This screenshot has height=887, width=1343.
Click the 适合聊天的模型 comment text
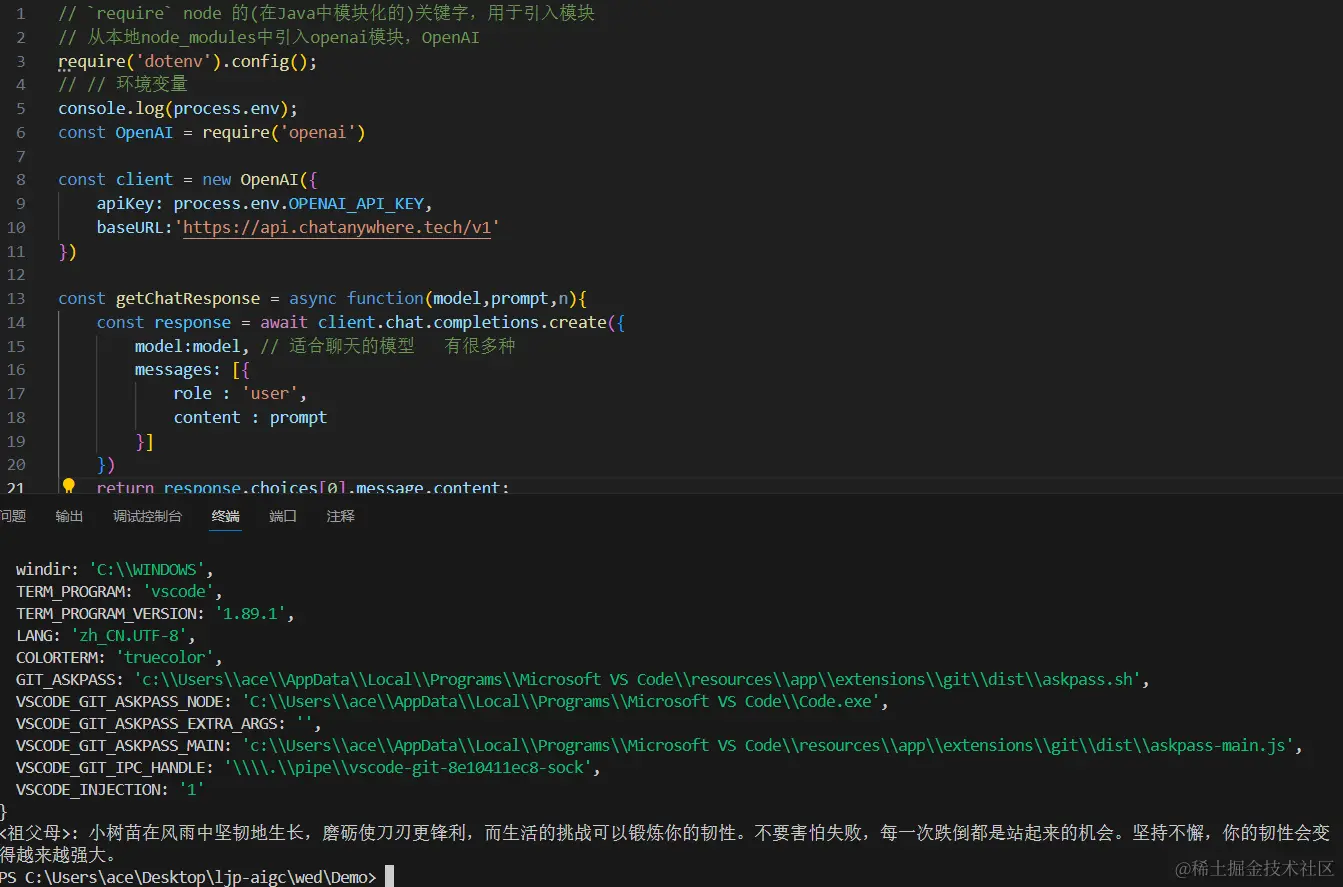pos(351,346)
